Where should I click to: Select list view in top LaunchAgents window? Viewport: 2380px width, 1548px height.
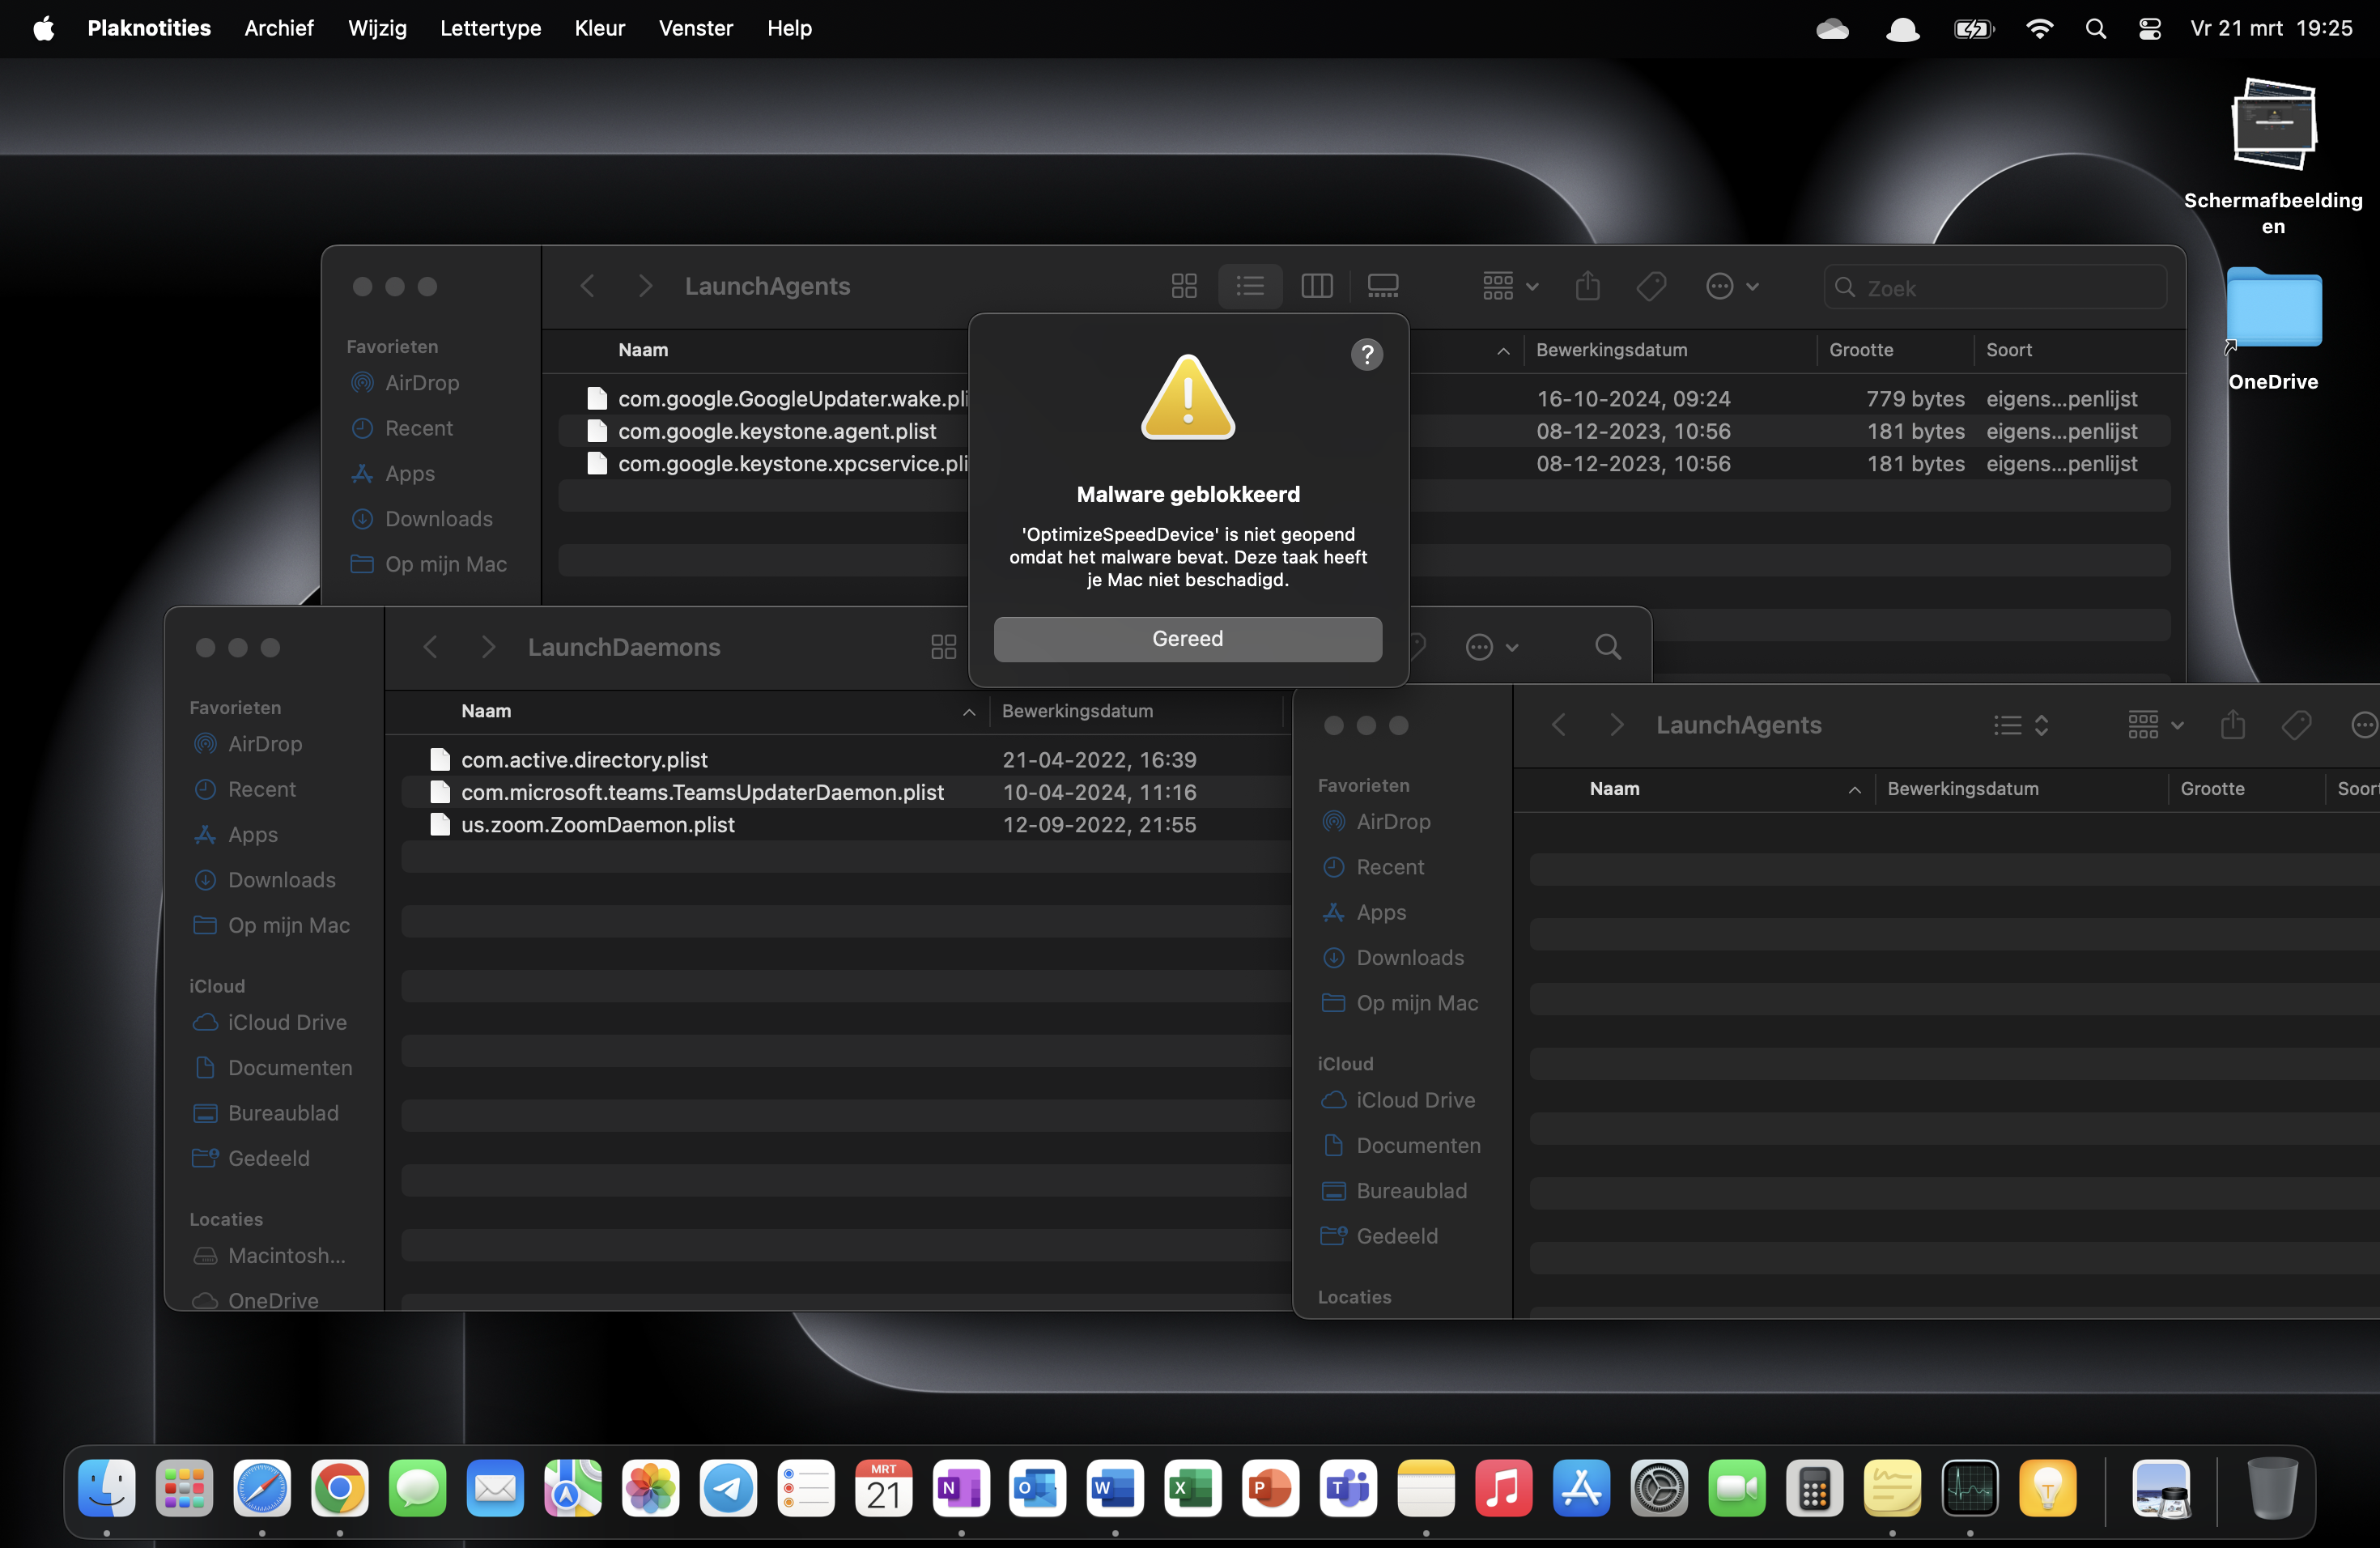click(x=1249, y=287)
